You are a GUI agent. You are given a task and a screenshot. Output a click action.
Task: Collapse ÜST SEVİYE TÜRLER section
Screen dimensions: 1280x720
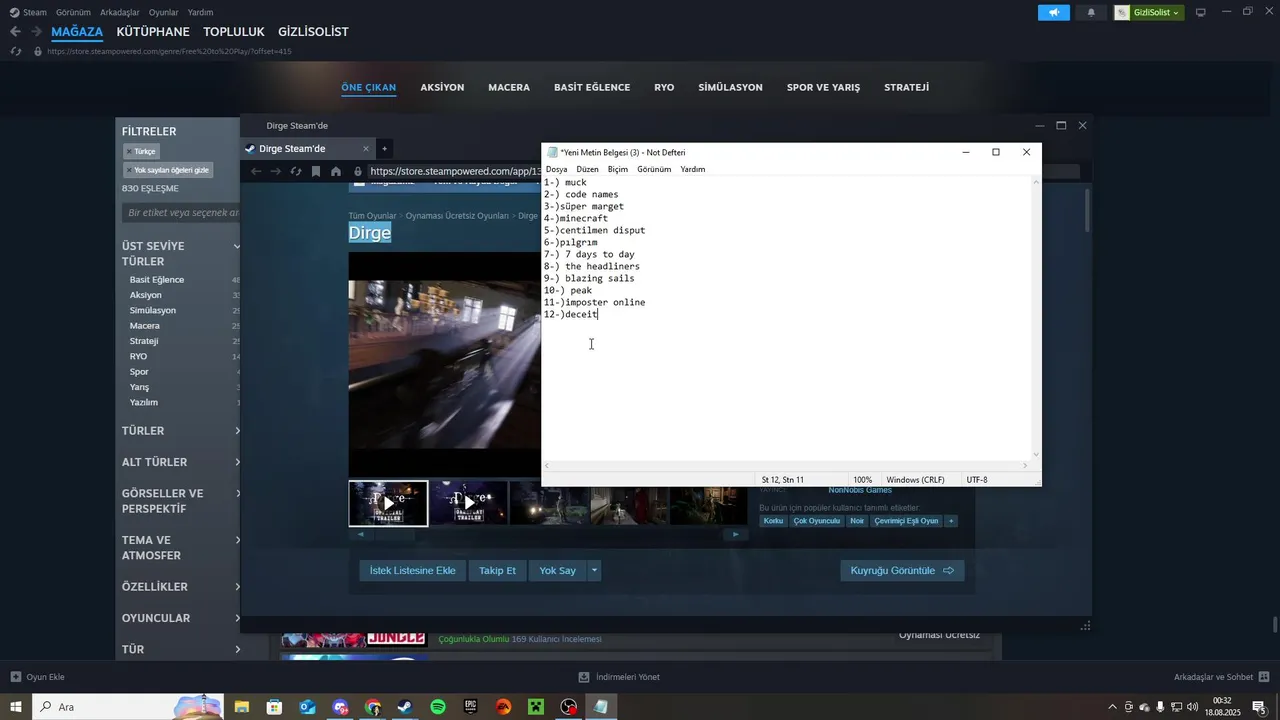click(x=180, y=253)
